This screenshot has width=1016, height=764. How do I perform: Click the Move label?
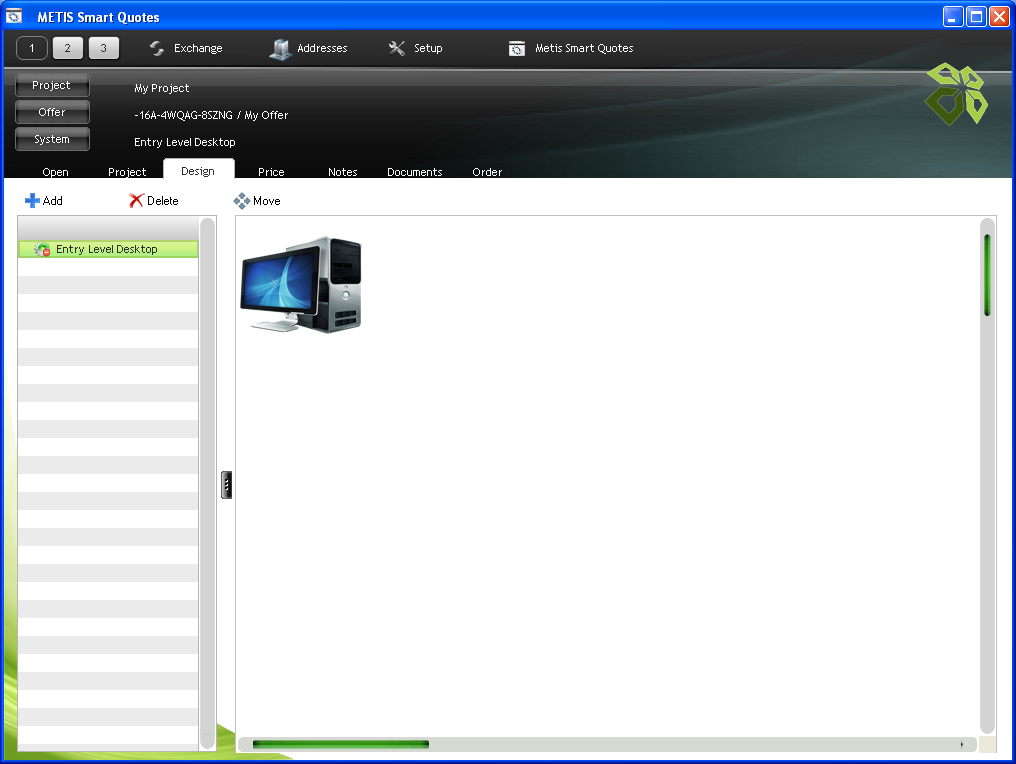click(x=266, y=201)
